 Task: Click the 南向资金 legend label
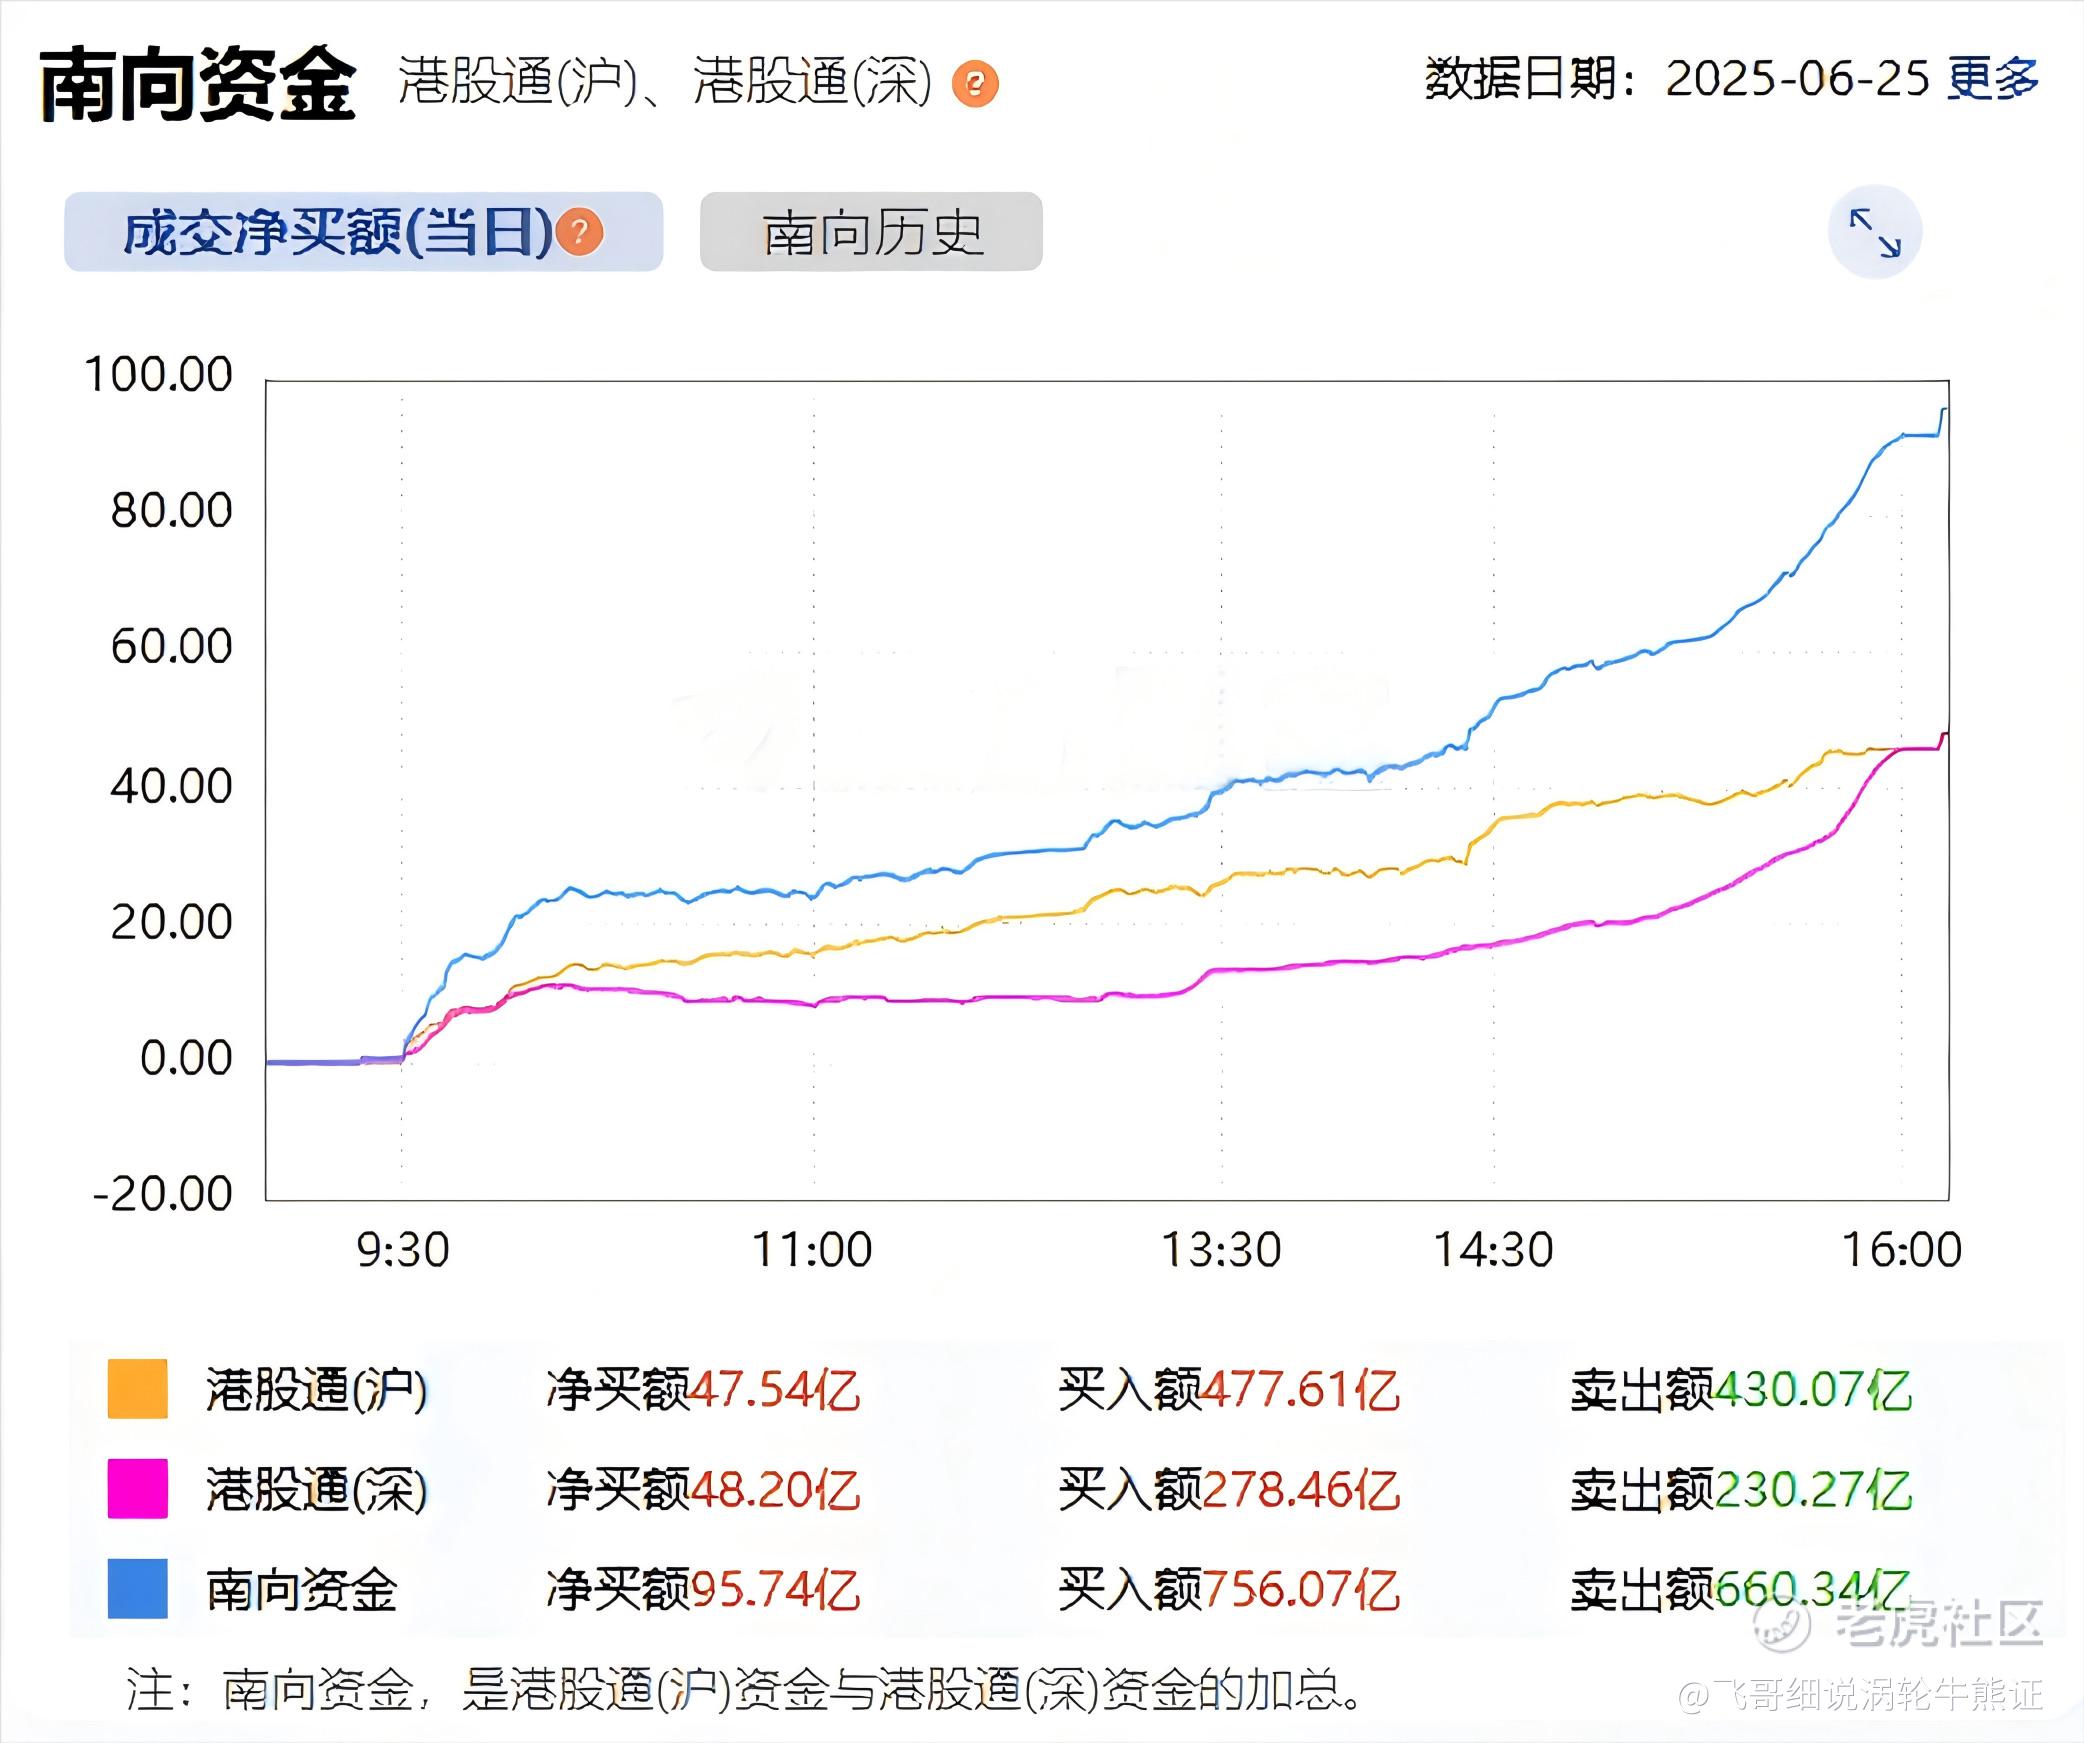[302, 1590]
